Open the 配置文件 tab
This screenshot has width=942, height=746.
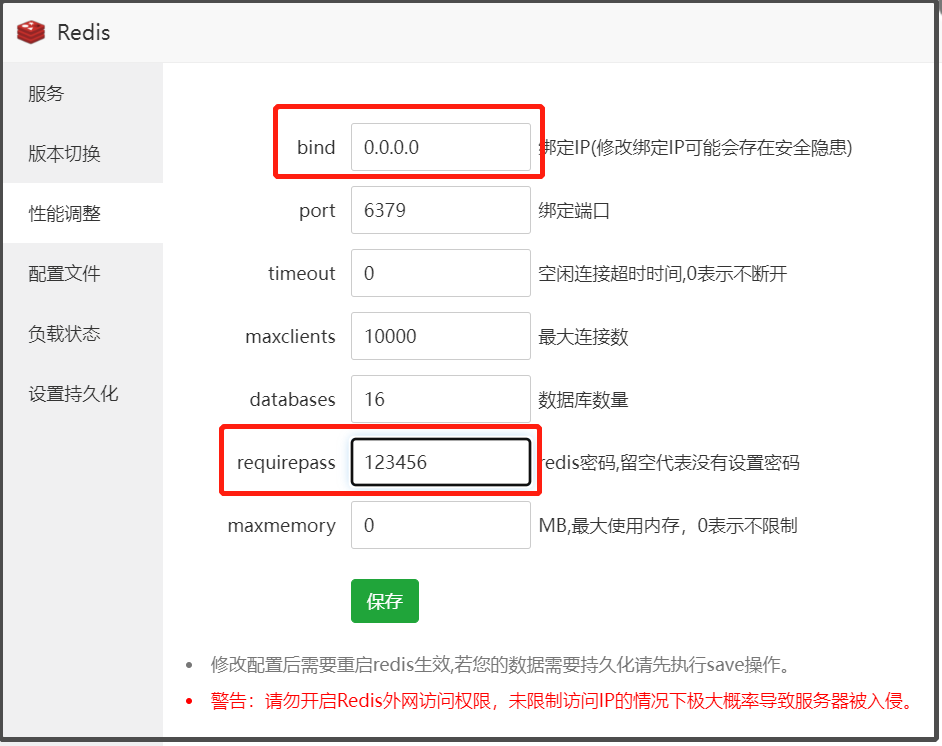[x=64, y=274]
